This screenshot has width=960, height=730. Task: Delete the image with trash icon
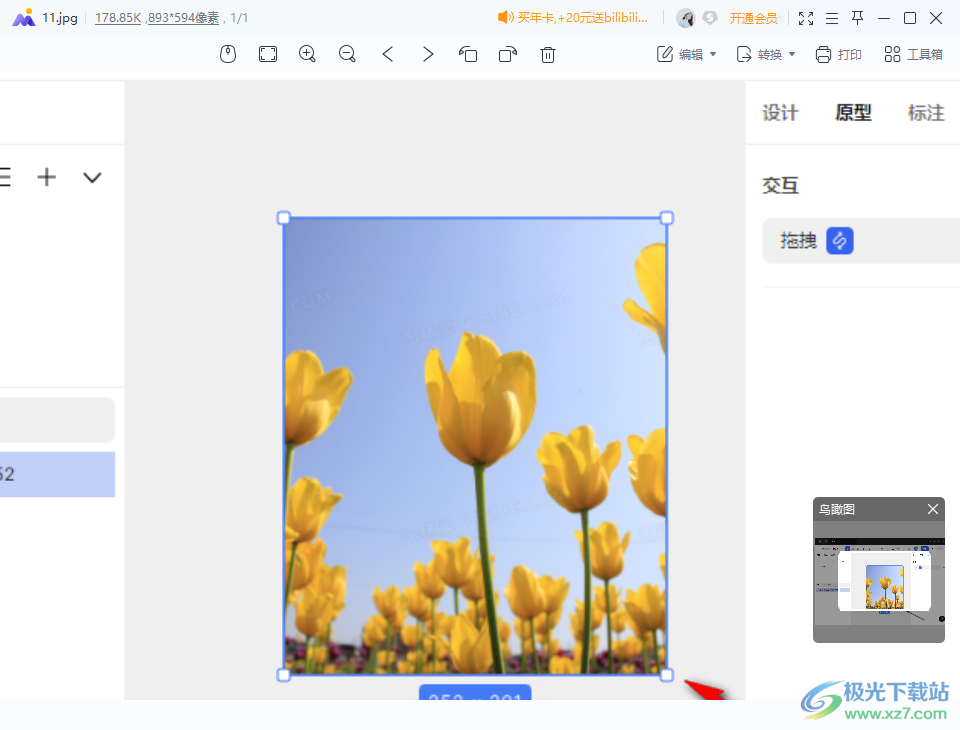coord(548,55)
